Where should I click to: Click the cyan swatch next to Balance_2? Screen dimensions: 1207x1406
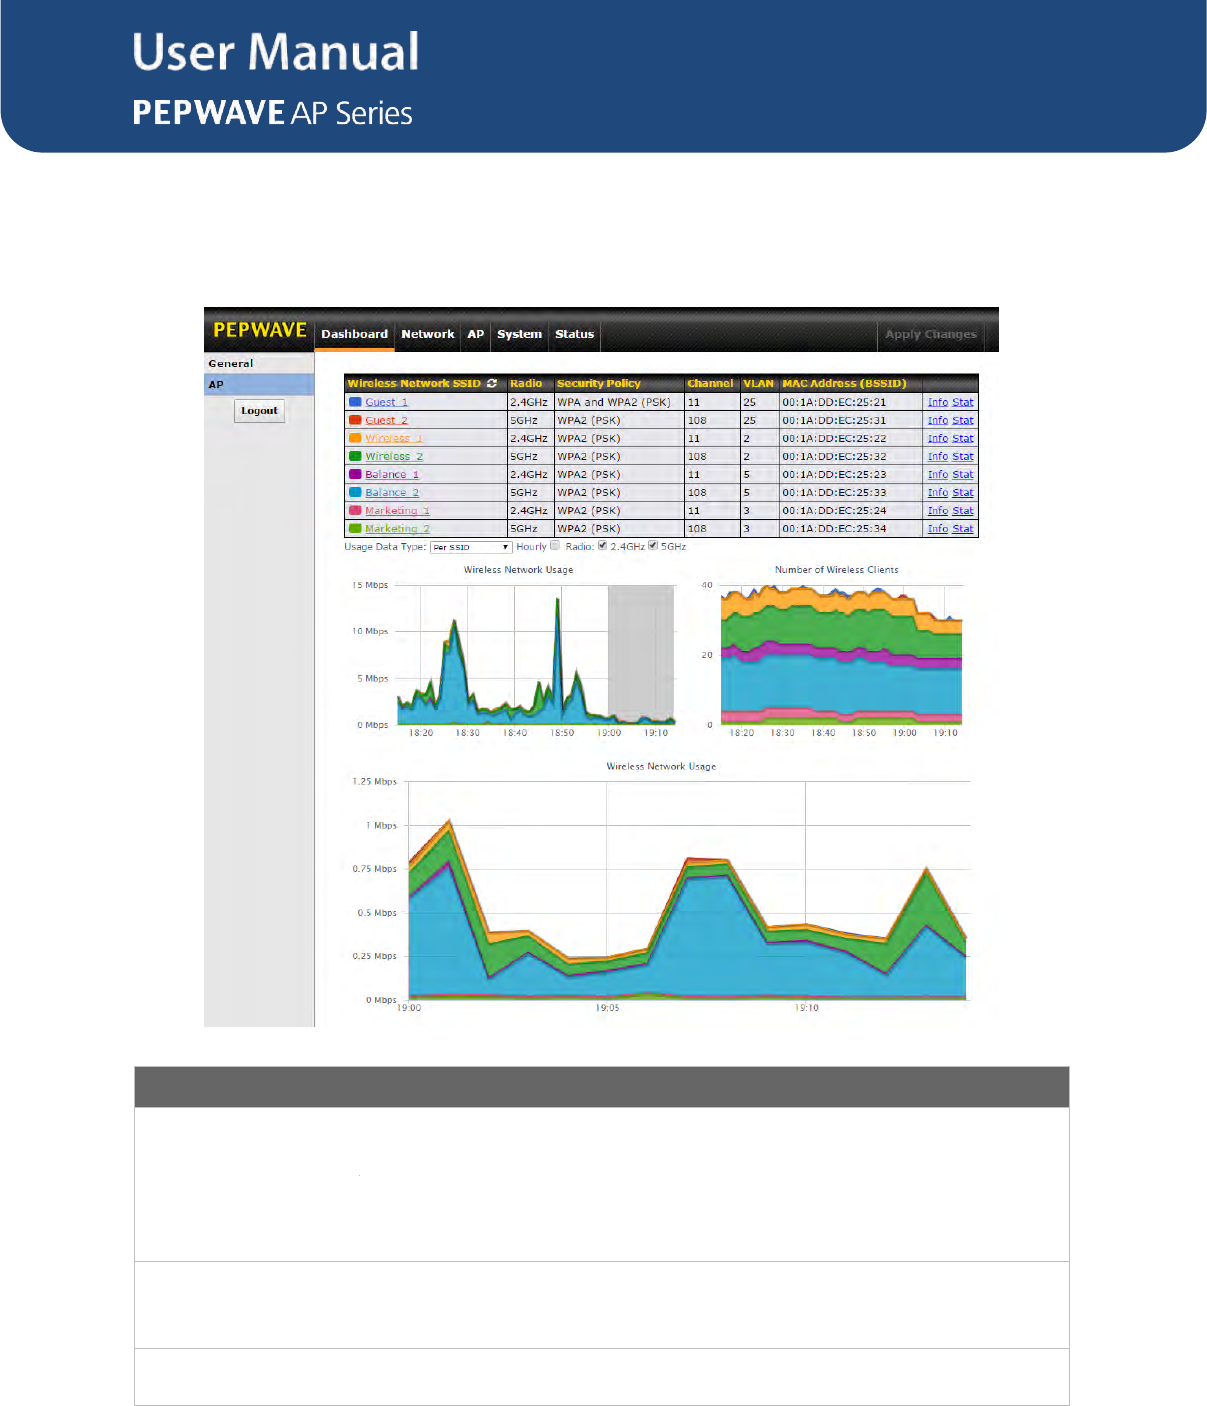355,492
